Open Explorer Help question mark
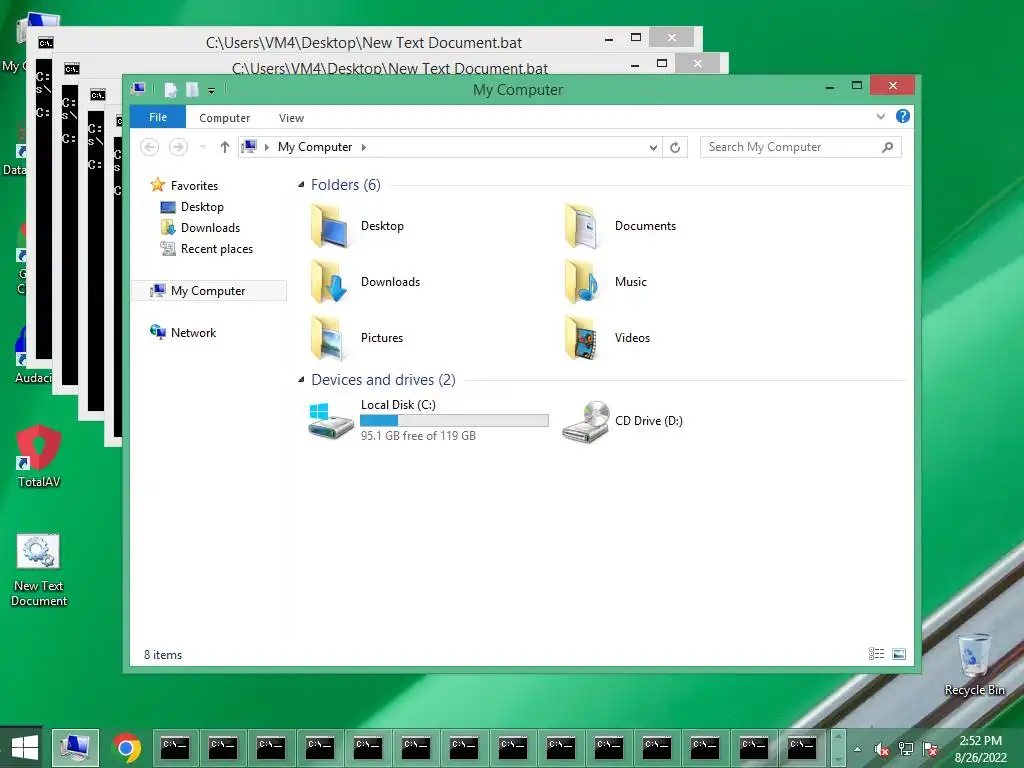This screenshot has height=768, width=1024. (903, 116)
